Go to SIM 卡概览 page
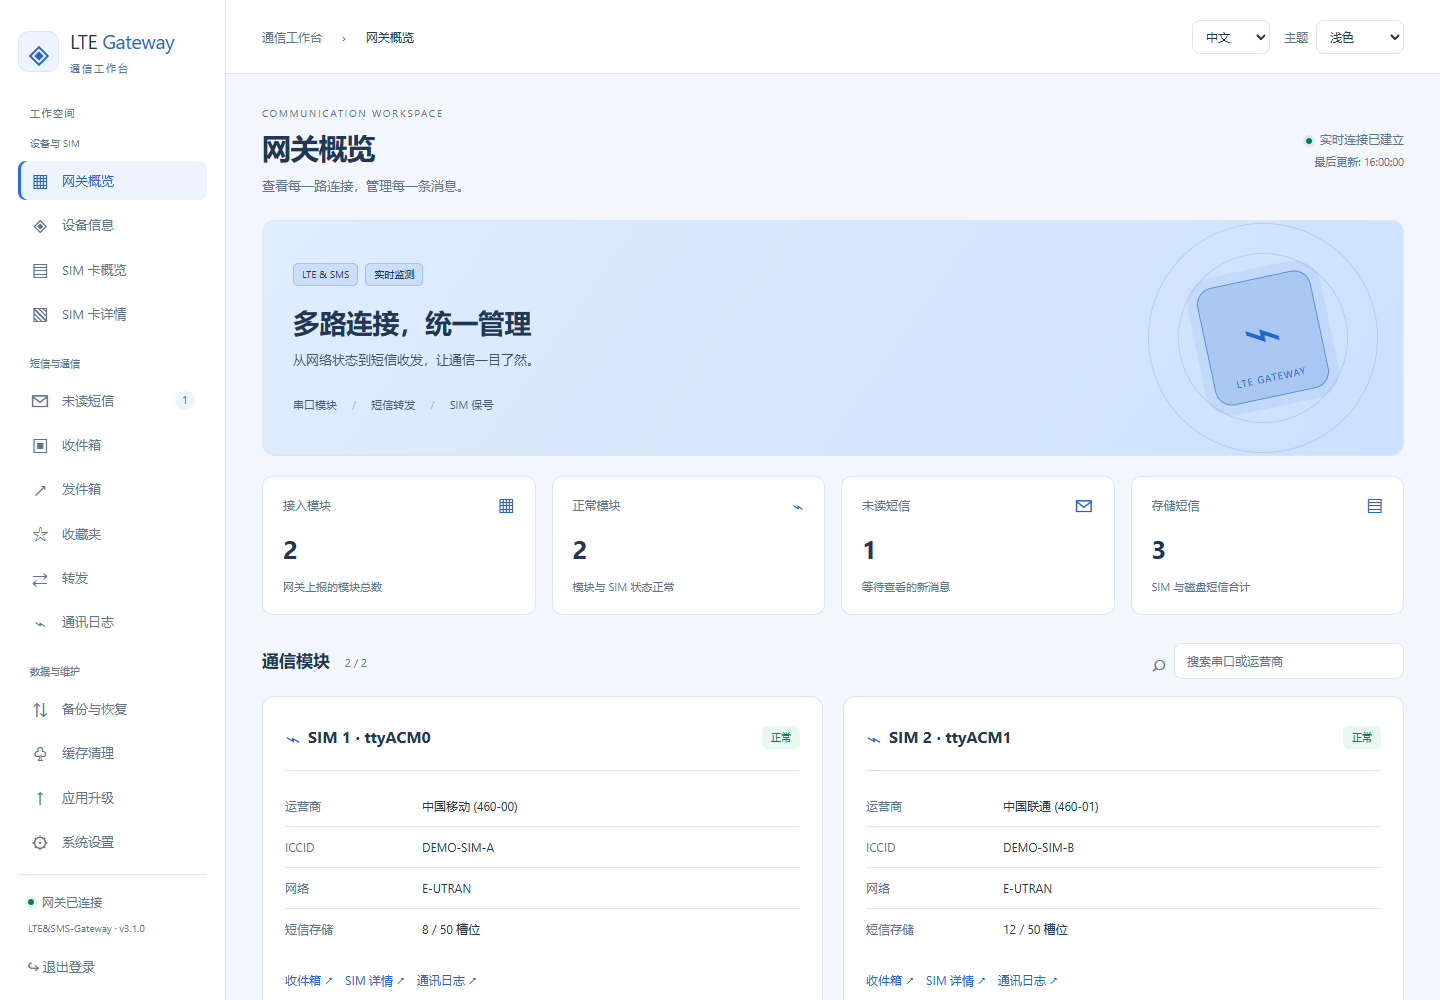This screenshot has height=1000, width=1440. 112,271
